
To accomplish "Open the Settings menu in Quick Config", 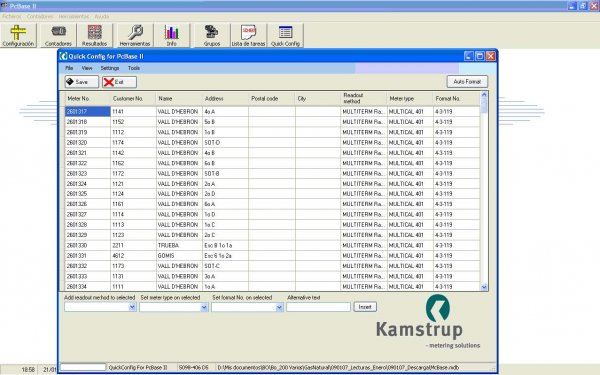I will (110, 68).
